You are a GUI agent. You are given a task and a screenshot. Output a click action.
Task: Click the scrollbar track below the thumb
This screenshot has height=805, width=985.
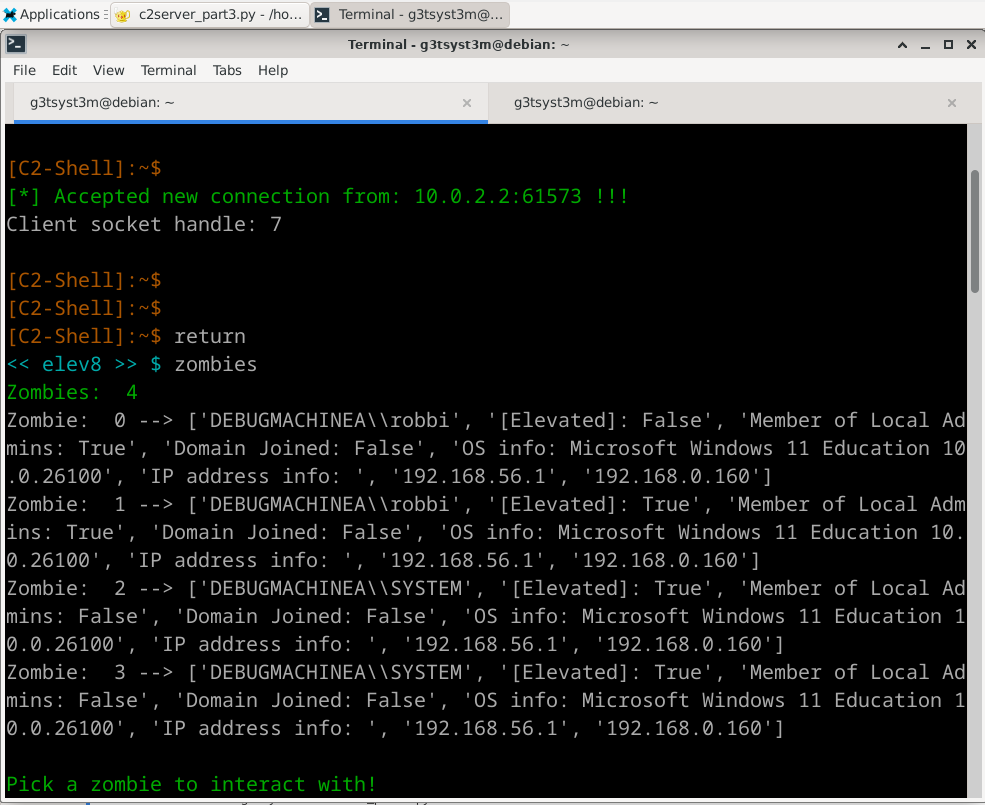[x=972, y=550]
